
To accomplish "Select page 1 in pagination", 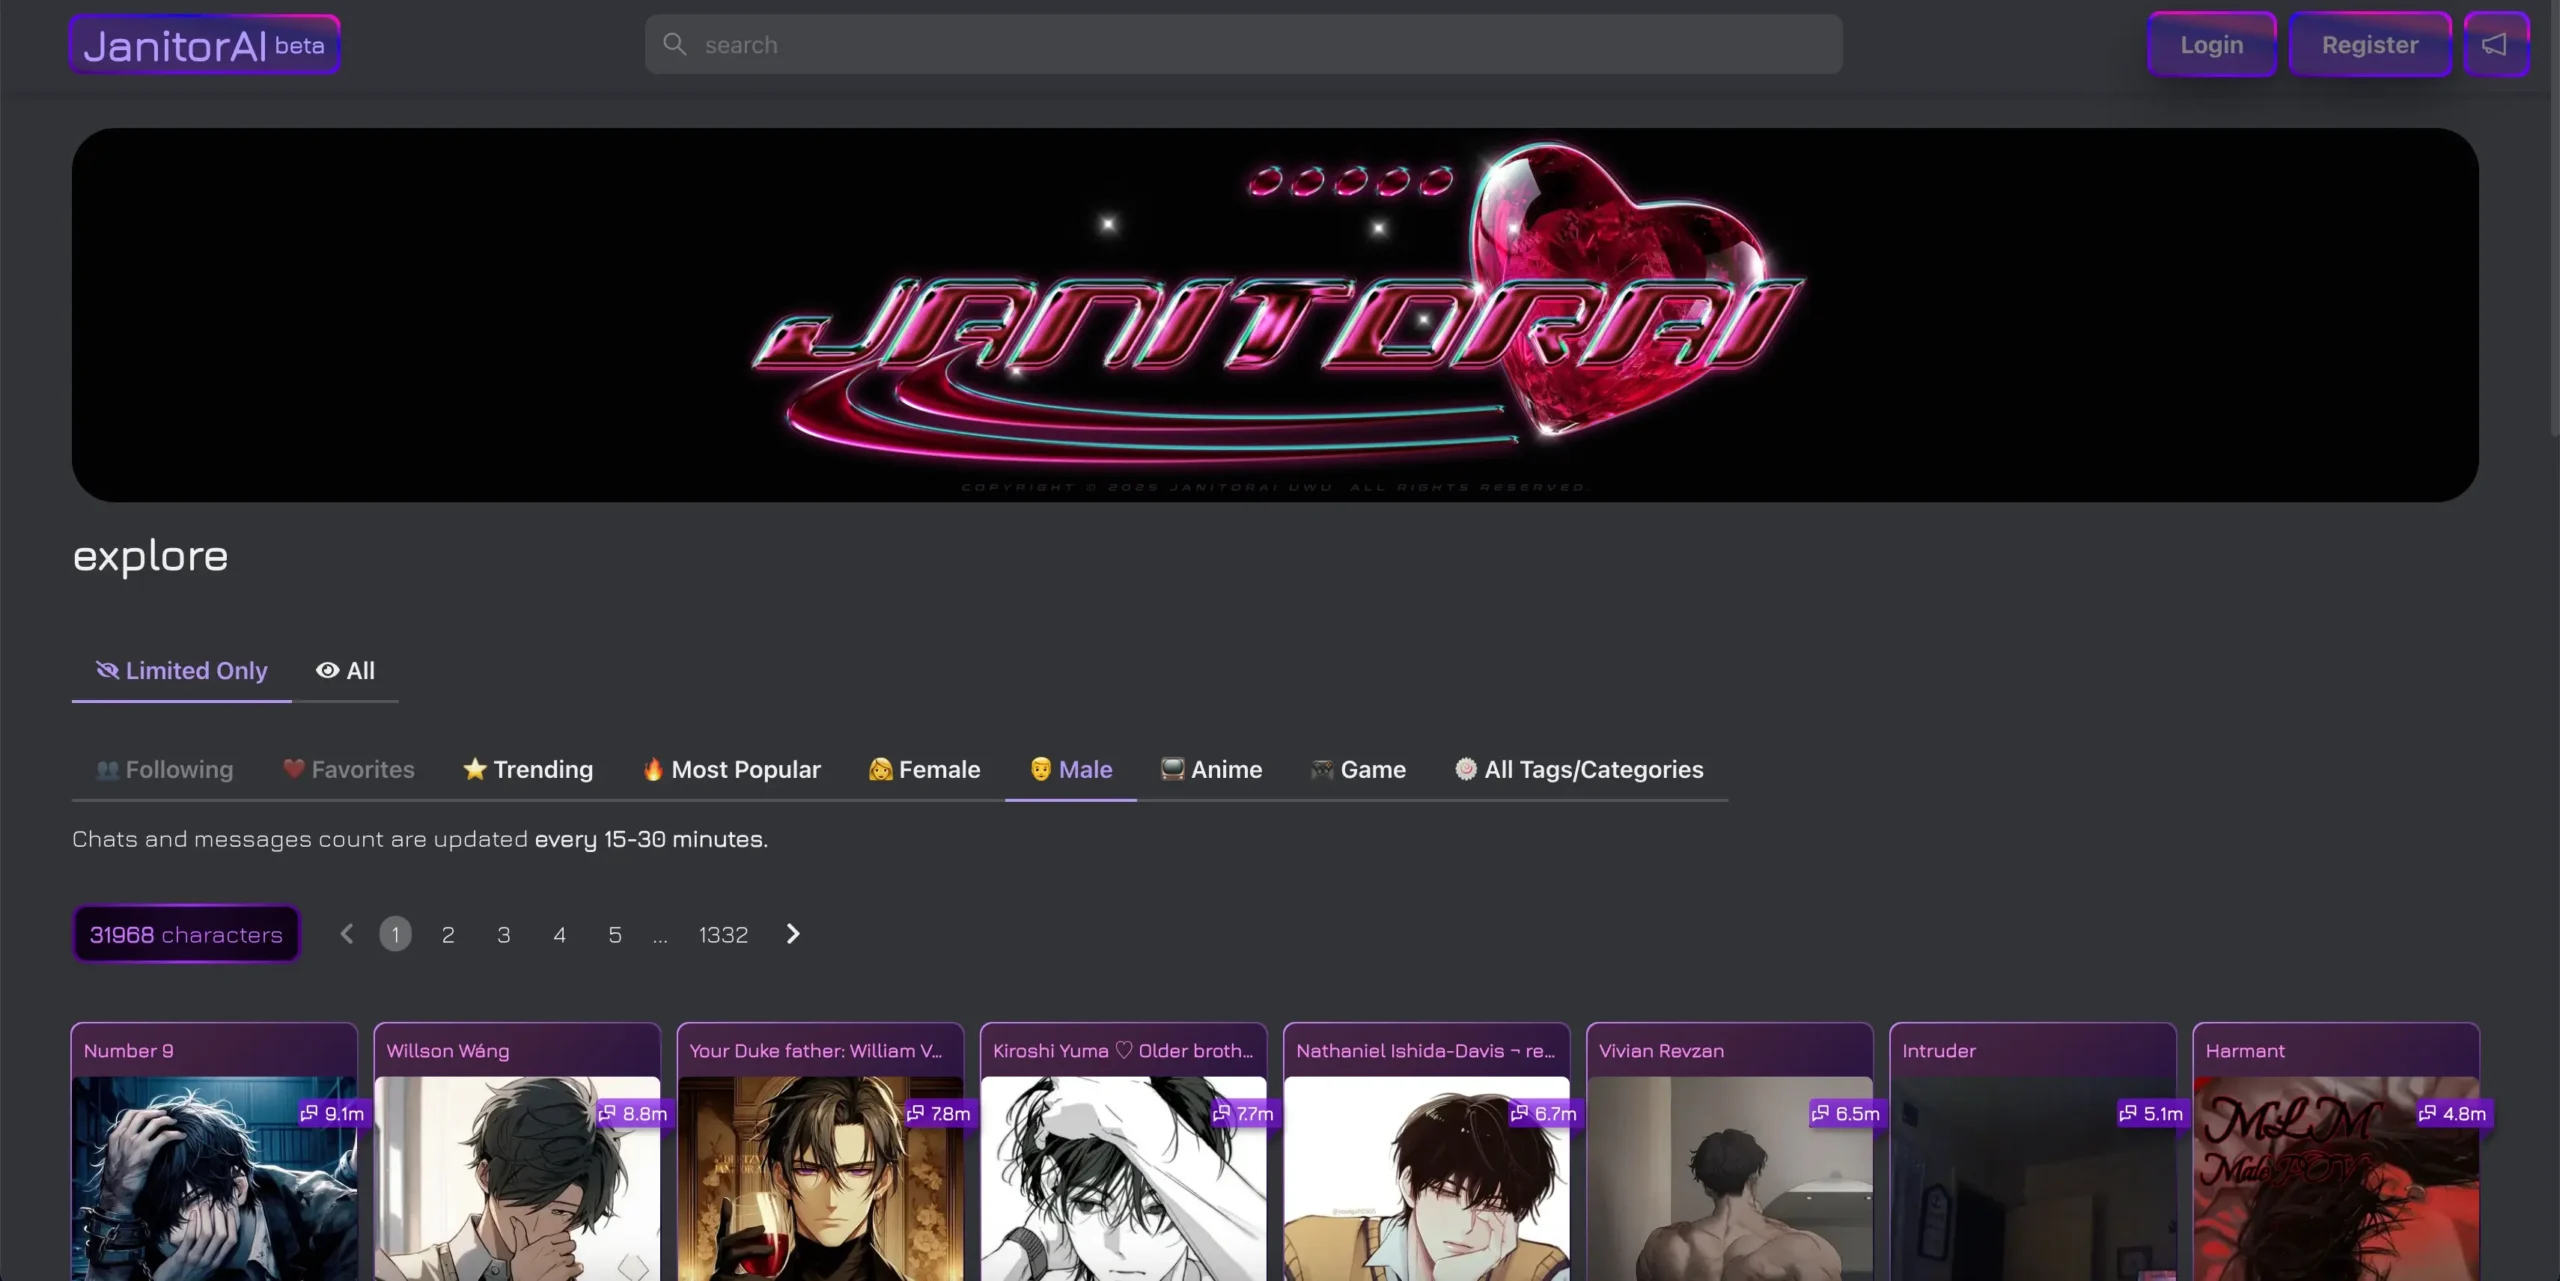I will (x=396, y=934).
